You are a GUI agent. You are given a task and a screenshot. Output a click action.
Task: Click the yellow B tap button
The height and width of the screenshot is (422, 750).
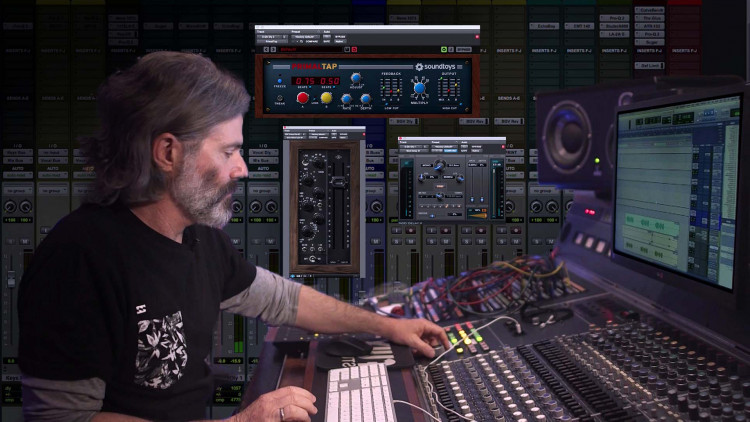tap(327, 98)
